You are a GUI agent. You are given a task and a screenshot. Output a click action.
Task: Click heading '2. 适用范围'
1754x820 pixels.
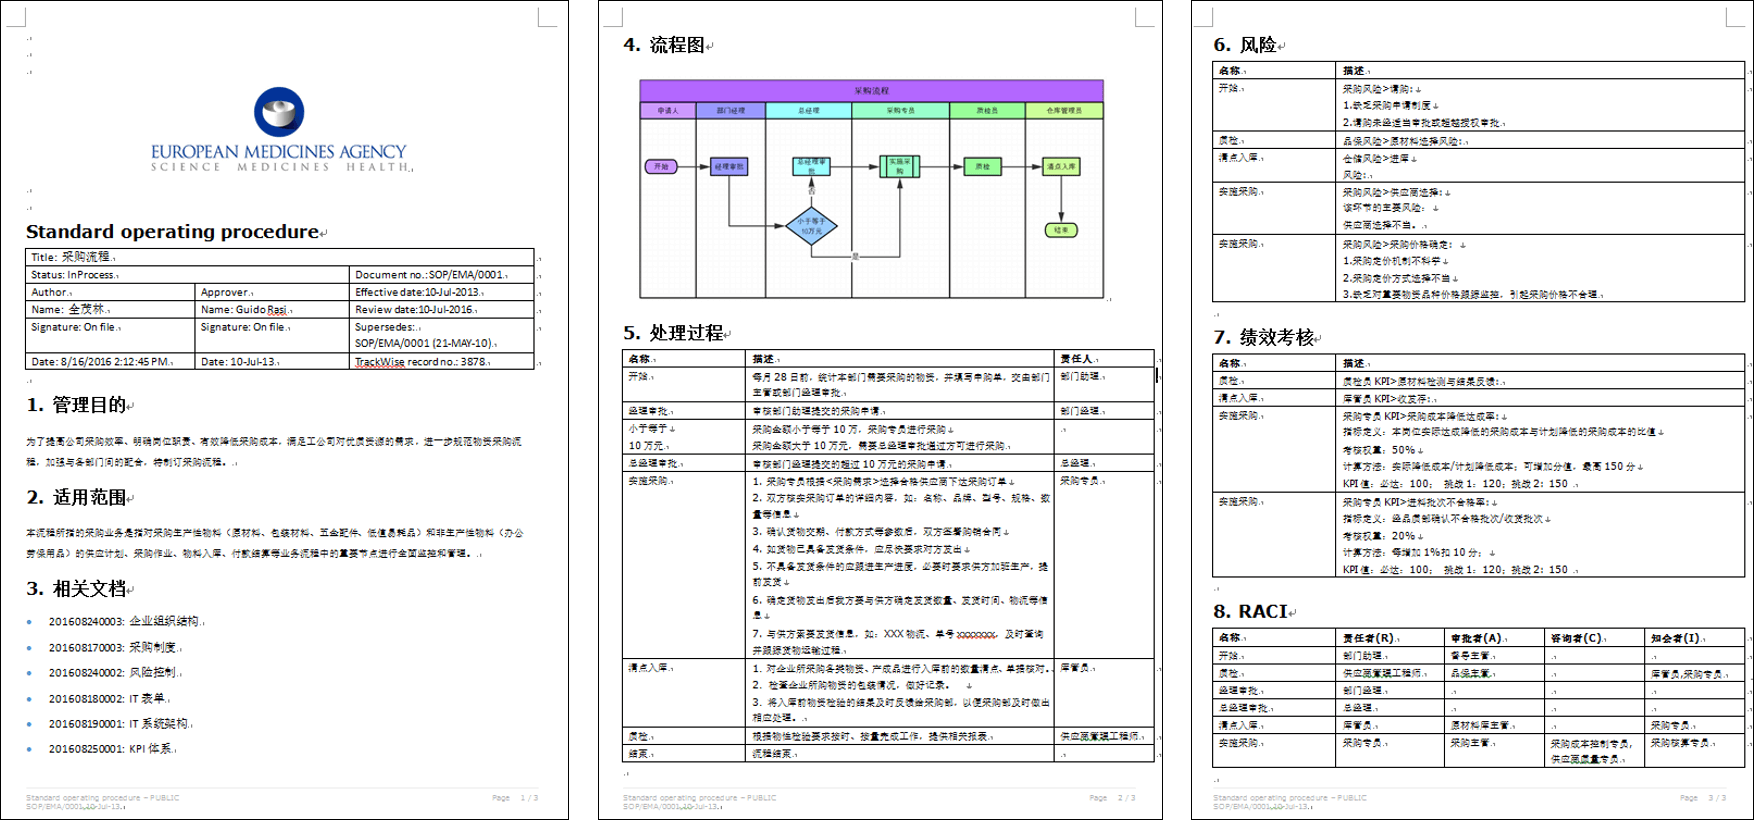coord(76,497)
